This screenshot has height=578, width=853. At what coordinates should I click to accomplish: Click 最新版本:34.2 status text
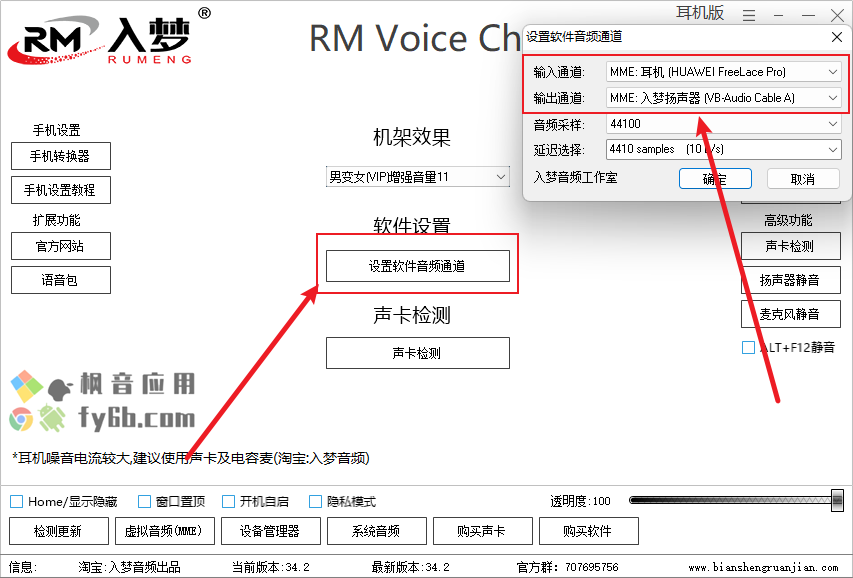(x=411, y=567)
